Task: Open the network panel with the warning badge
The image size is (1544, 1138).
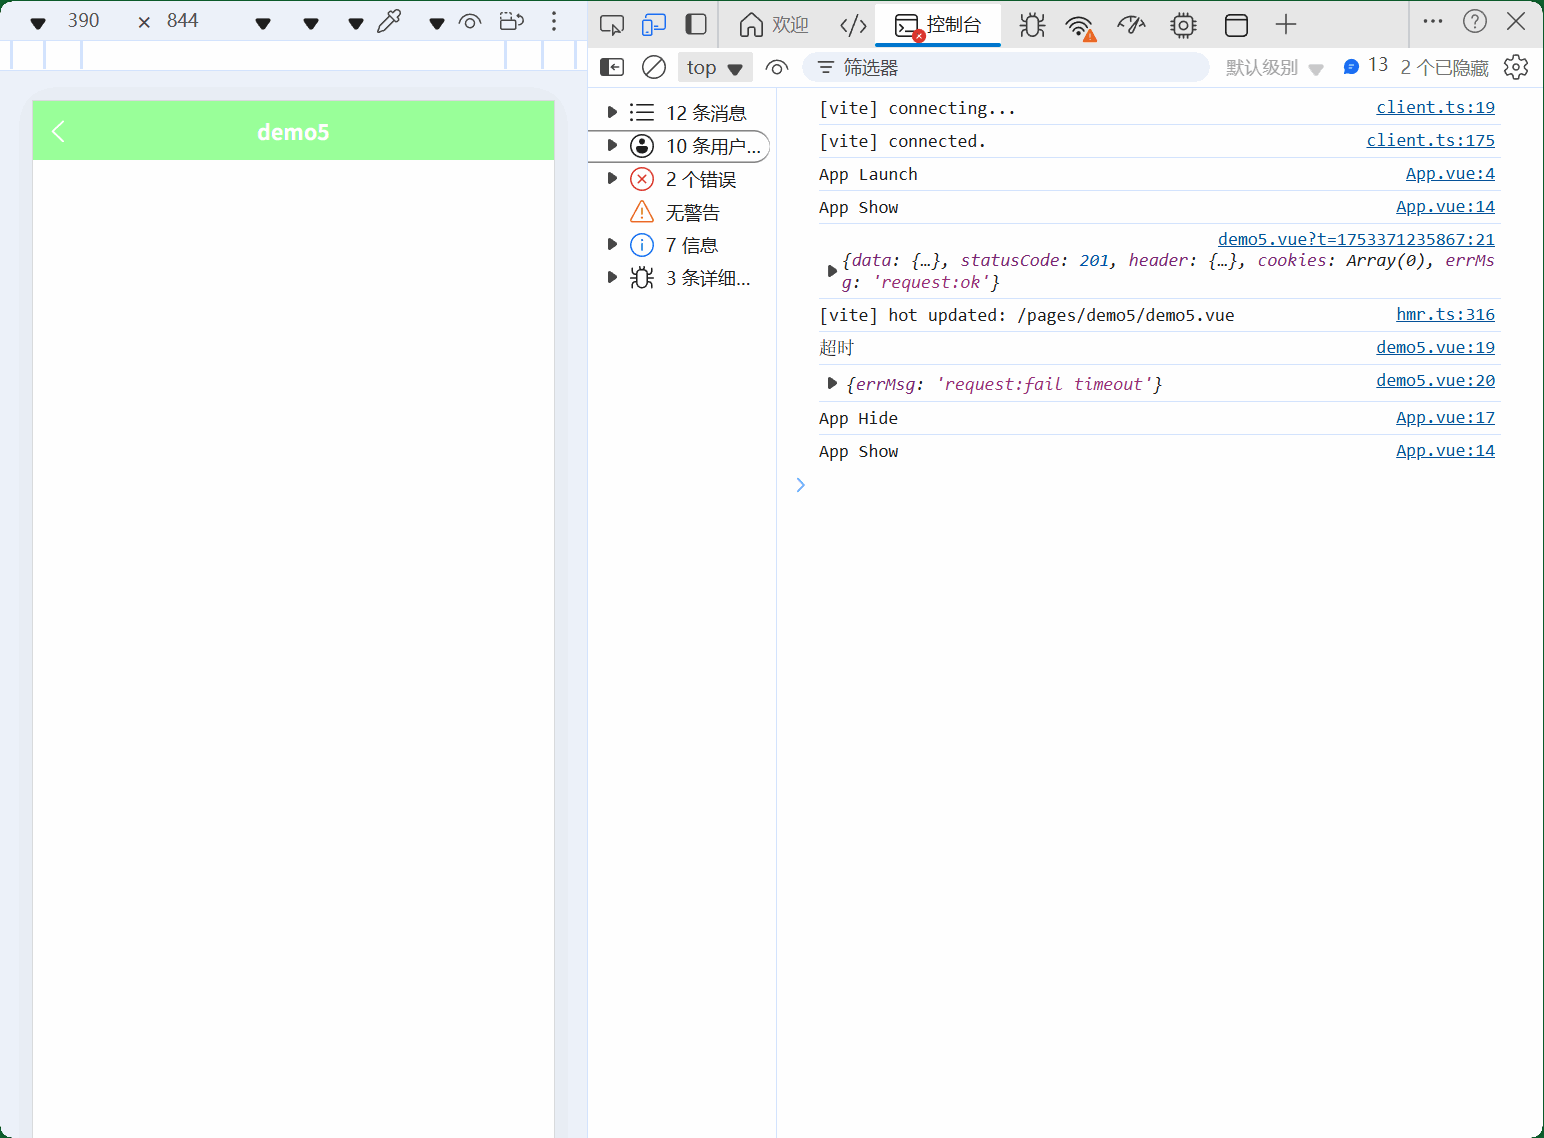Action: pos(1080,24)
